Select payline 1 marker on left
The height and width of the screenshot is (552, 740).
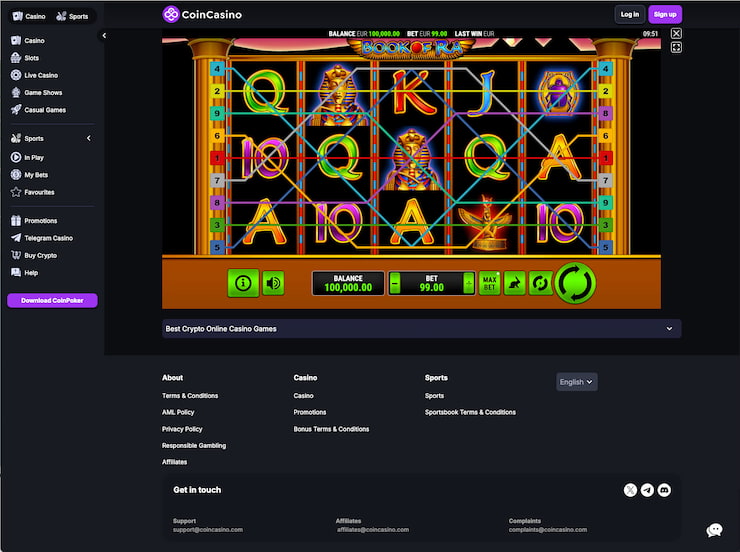pos(217,158)
